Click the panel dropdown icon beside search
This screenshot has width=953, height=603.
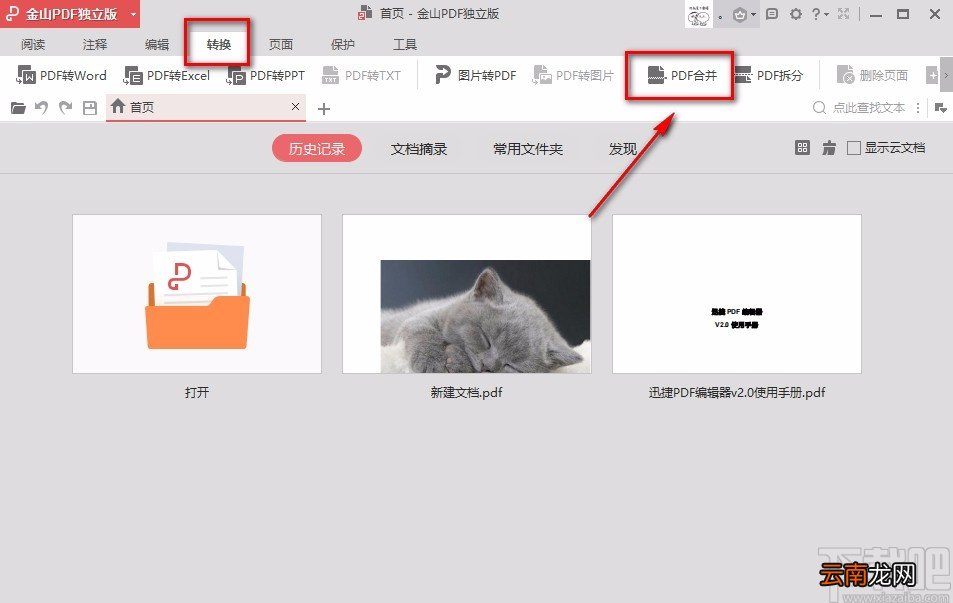940,108
